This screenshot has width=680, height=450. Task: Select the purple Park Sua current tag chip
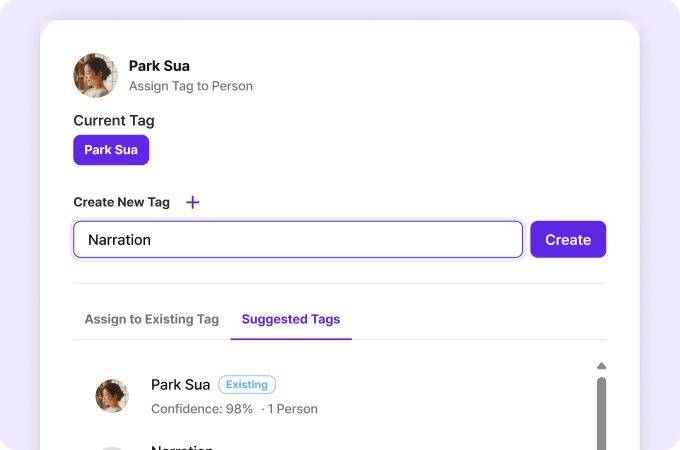point(111,150)
